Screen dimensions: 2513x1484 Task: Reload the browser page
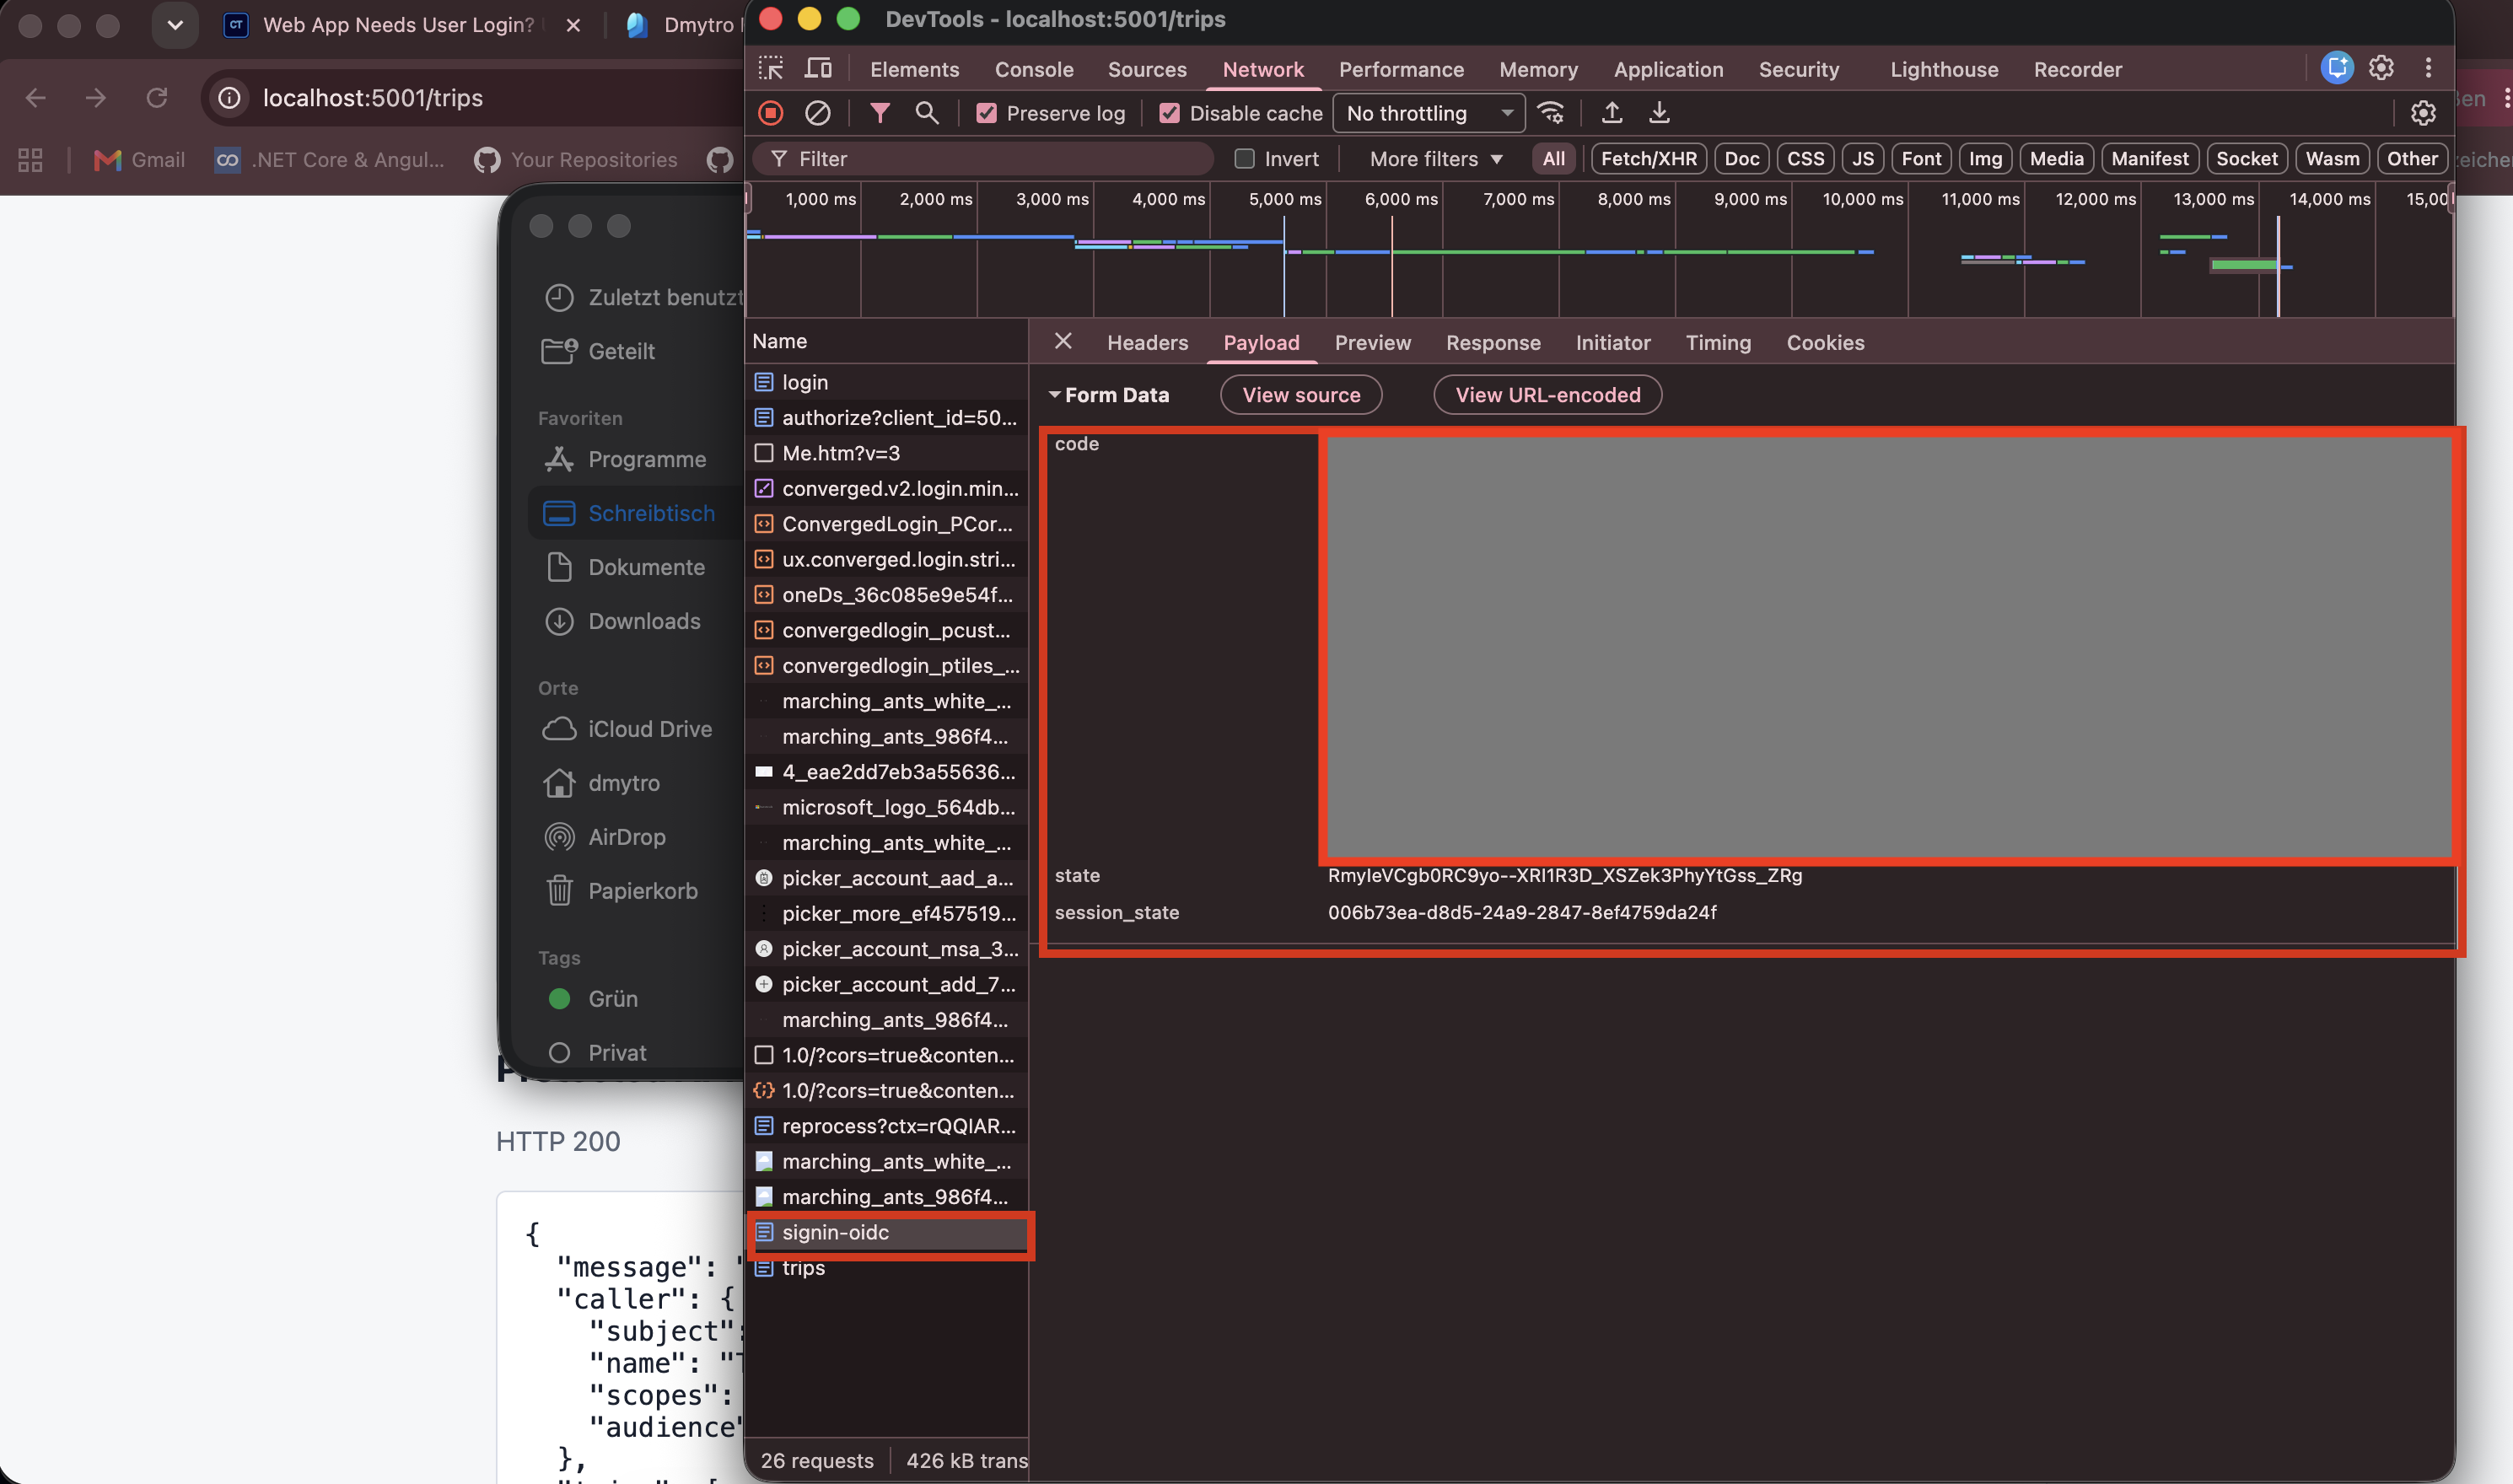(156, 97)
